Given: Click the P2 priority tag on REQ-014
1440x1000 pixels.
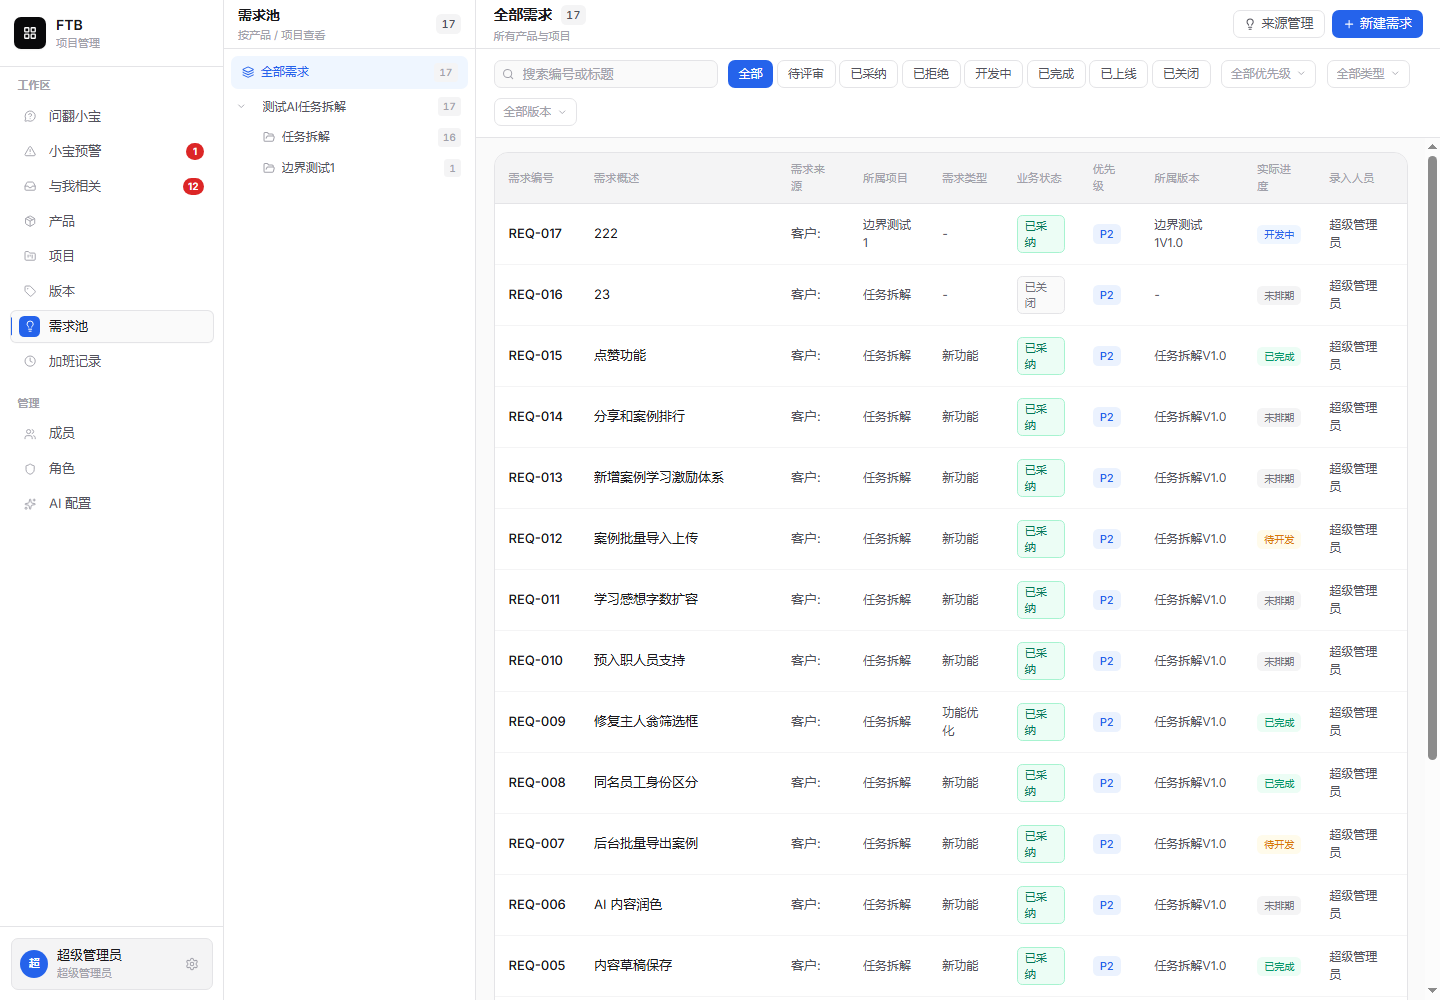Looking at the screenshot, I should tap(1106, 417).
